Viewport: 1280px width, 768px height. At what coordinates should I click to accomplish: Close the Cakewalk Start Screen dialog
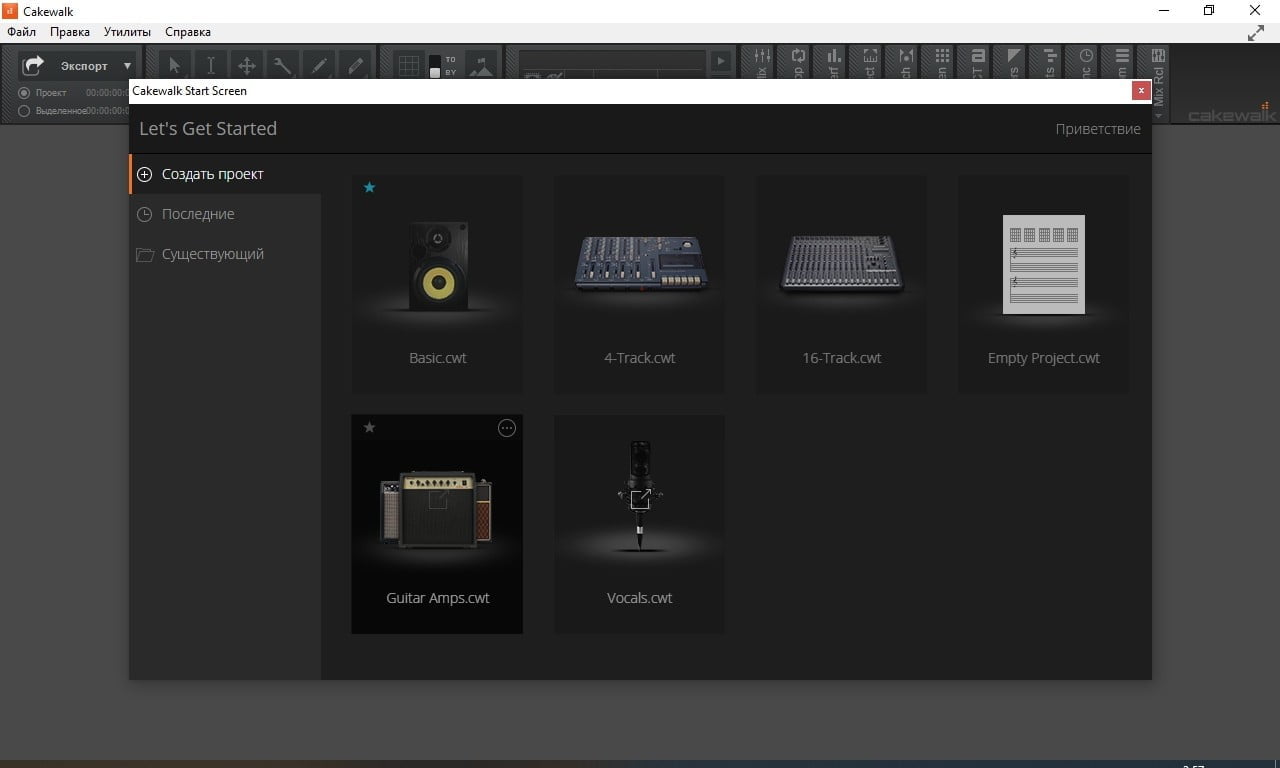point(1140,91)
